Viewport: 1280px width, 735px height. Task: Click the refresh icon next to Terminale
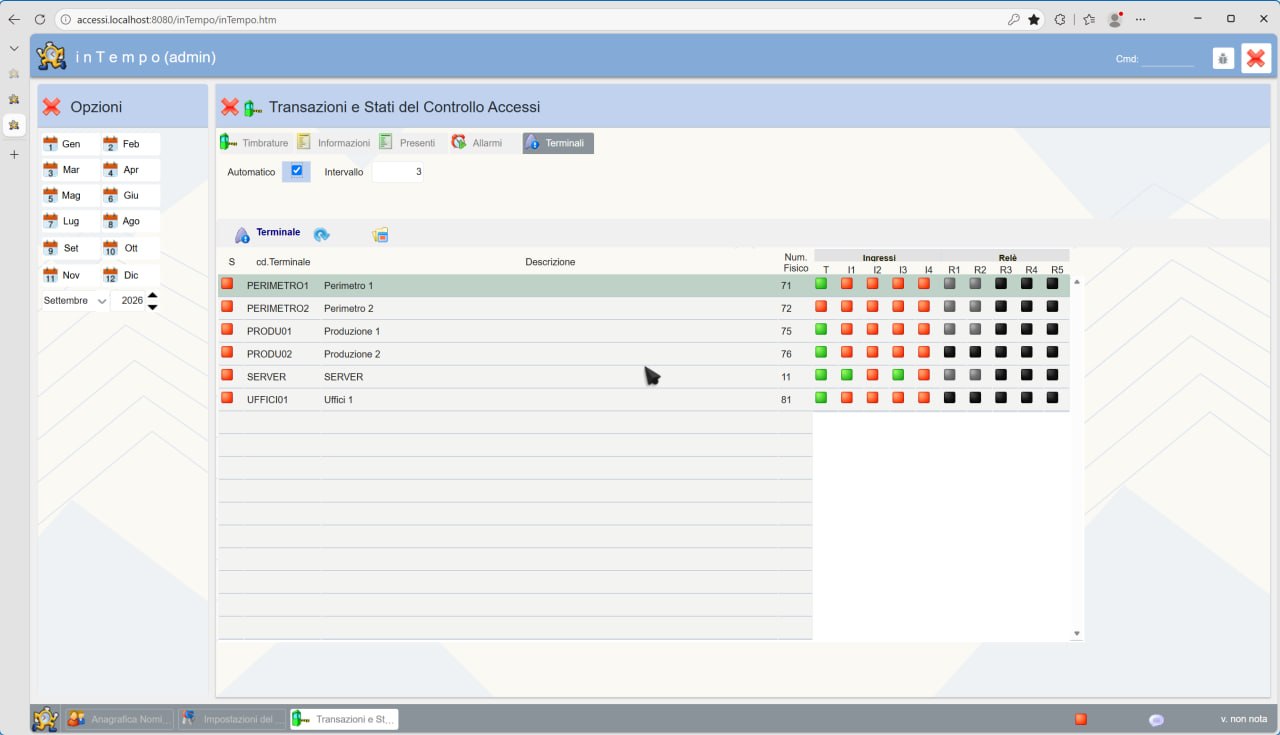(321, 235)
